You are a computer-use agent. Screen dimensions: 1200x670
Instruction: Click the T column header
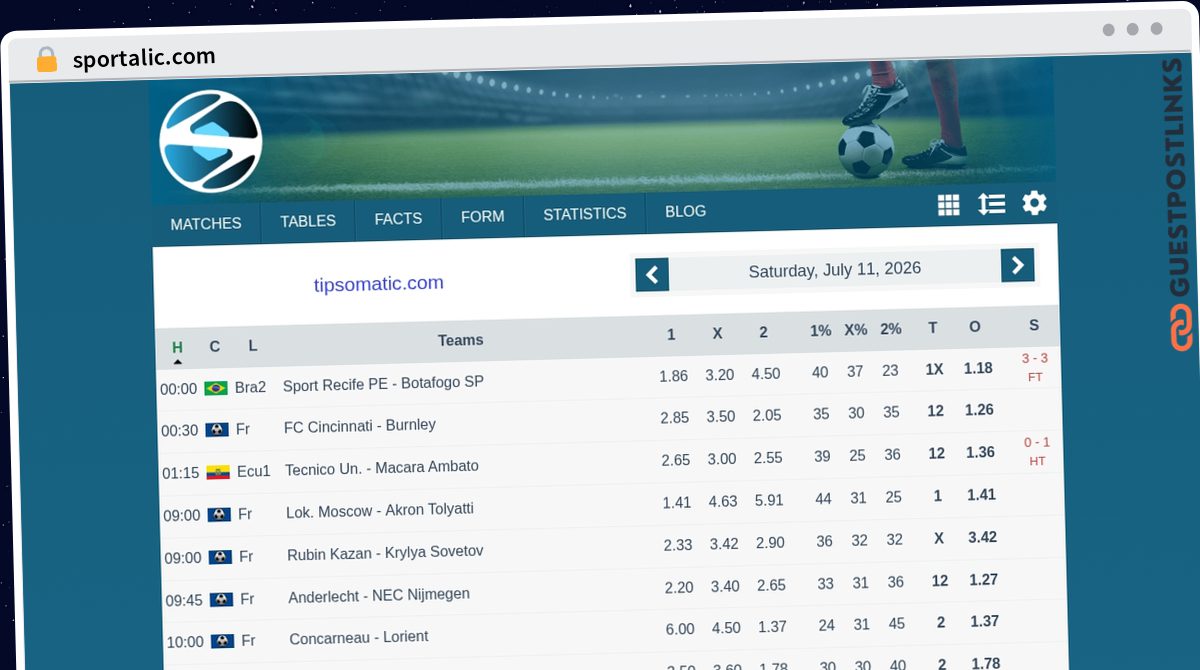point(933,328)
